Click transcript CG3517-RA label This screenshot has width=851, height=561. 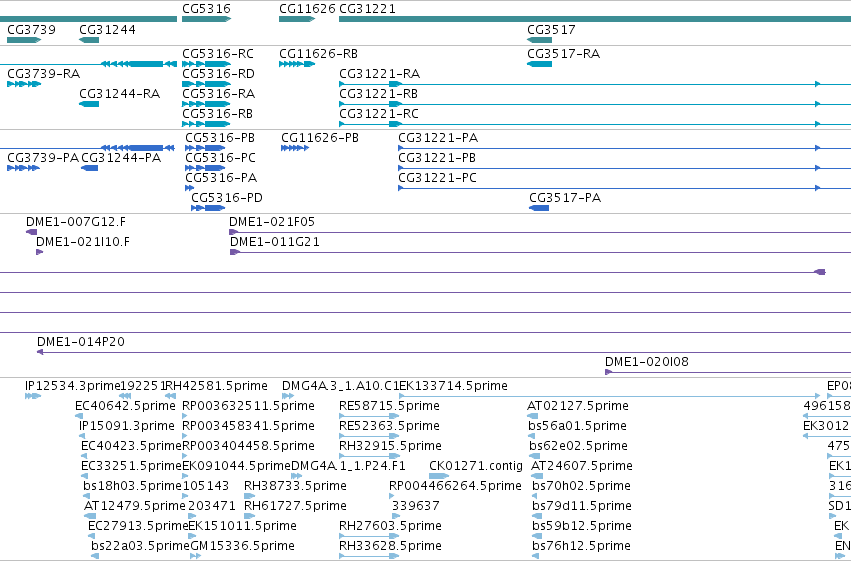(563, 54)
